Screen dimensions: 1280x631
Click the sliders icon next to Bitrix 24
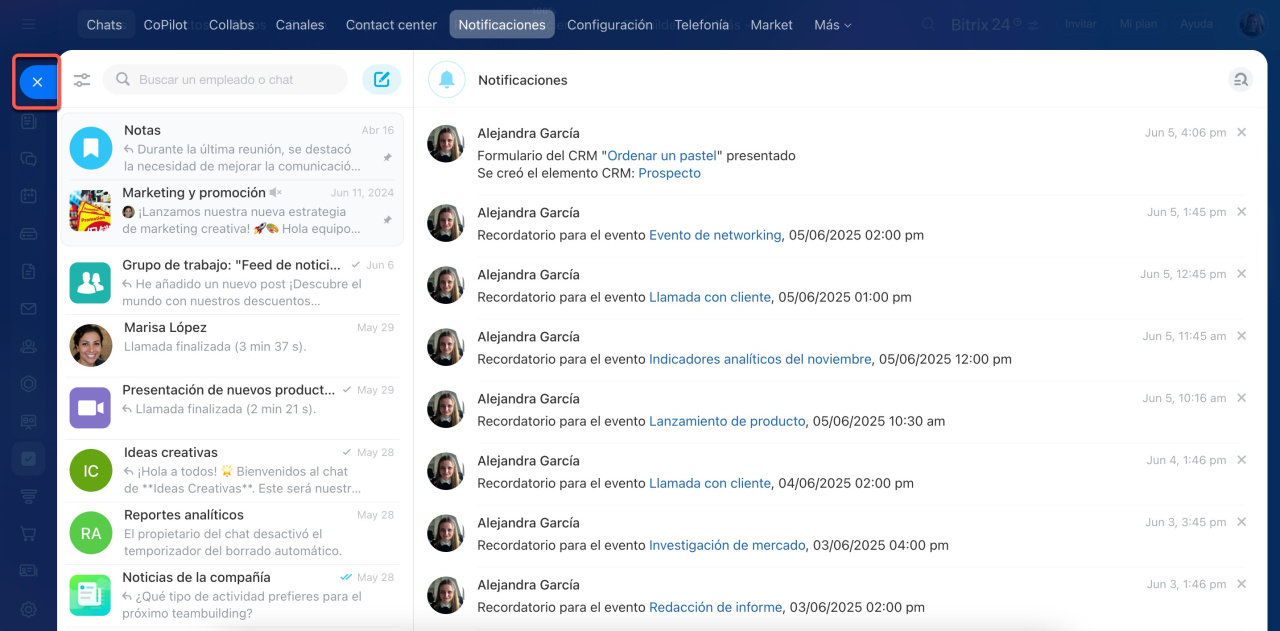tap(1034, 24)
